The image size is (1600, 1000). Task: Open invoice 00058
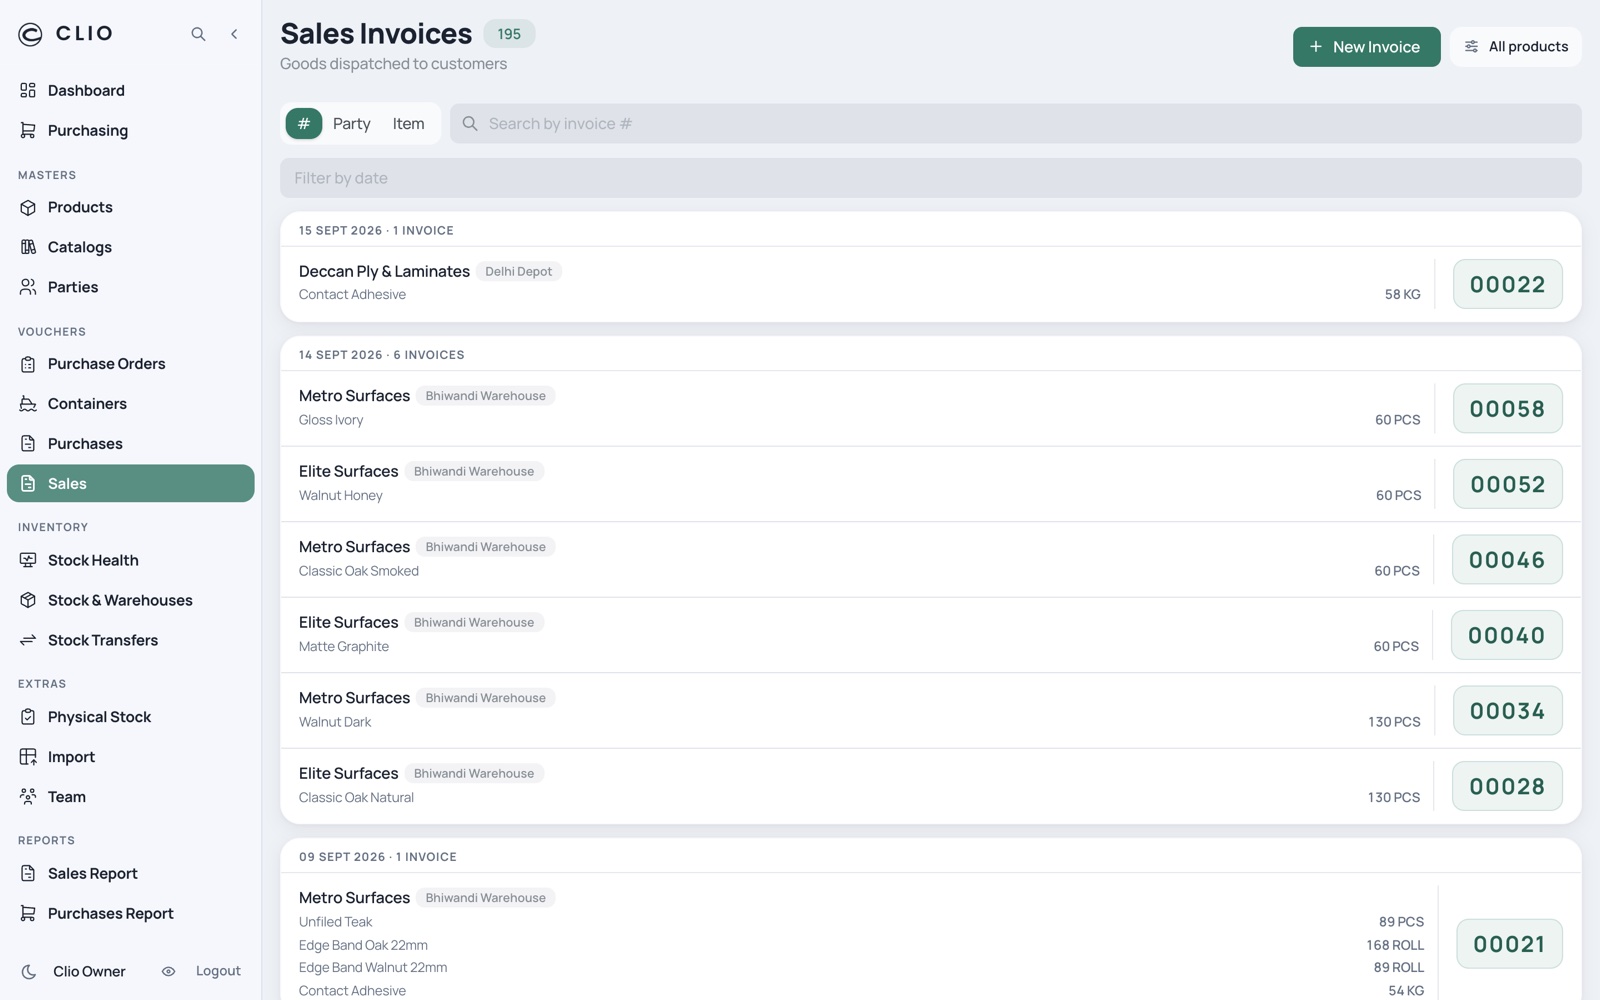point(1507,409)
